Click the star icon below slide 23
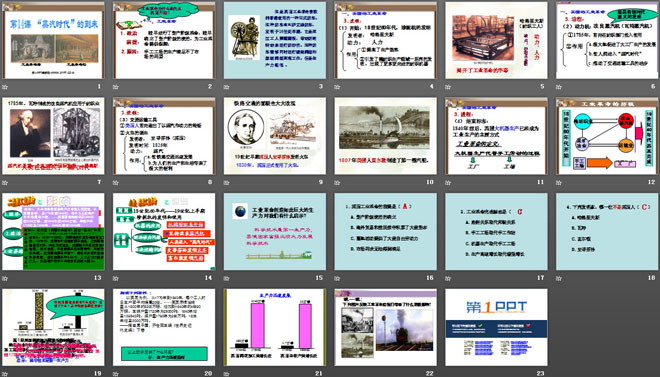Image resolution: width=660 pixels, height=377 pixels. pos(448,374)
